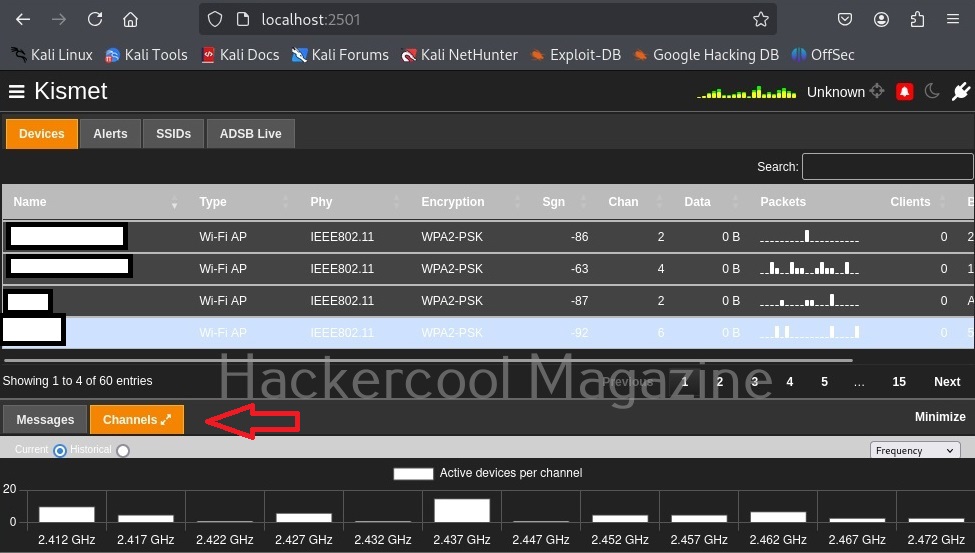Sort devices by Phy column

tap(354, 202)
